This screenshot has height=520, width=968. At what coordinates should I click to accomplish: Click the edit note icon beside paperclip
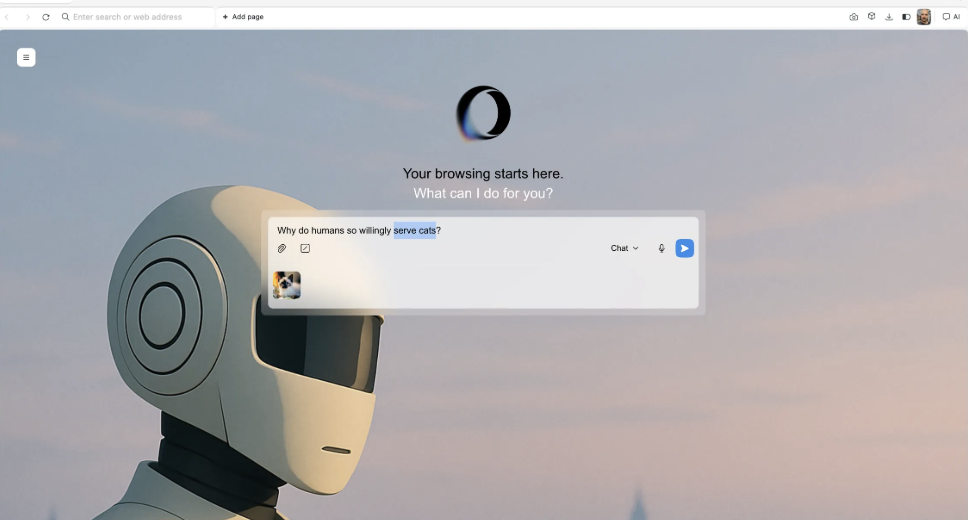(305, 248)
